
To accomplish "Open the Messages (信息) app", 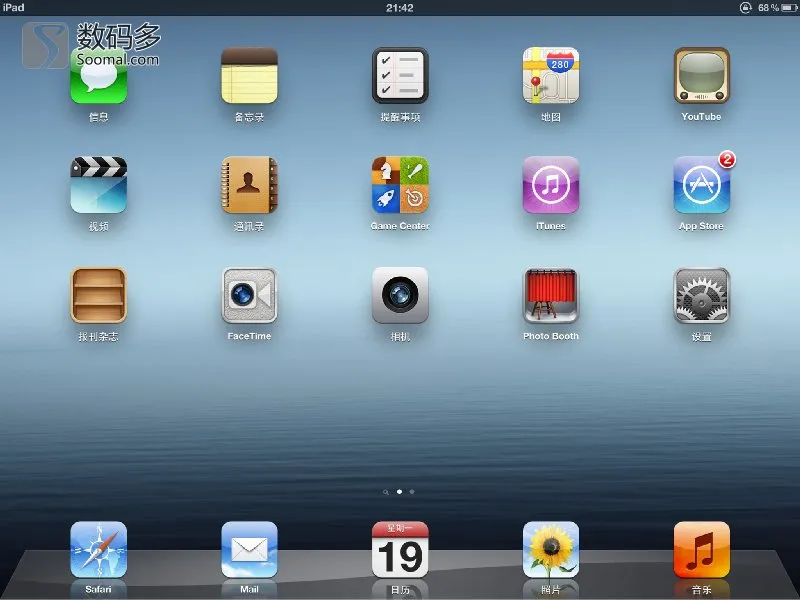I will (x=98, y=76).
